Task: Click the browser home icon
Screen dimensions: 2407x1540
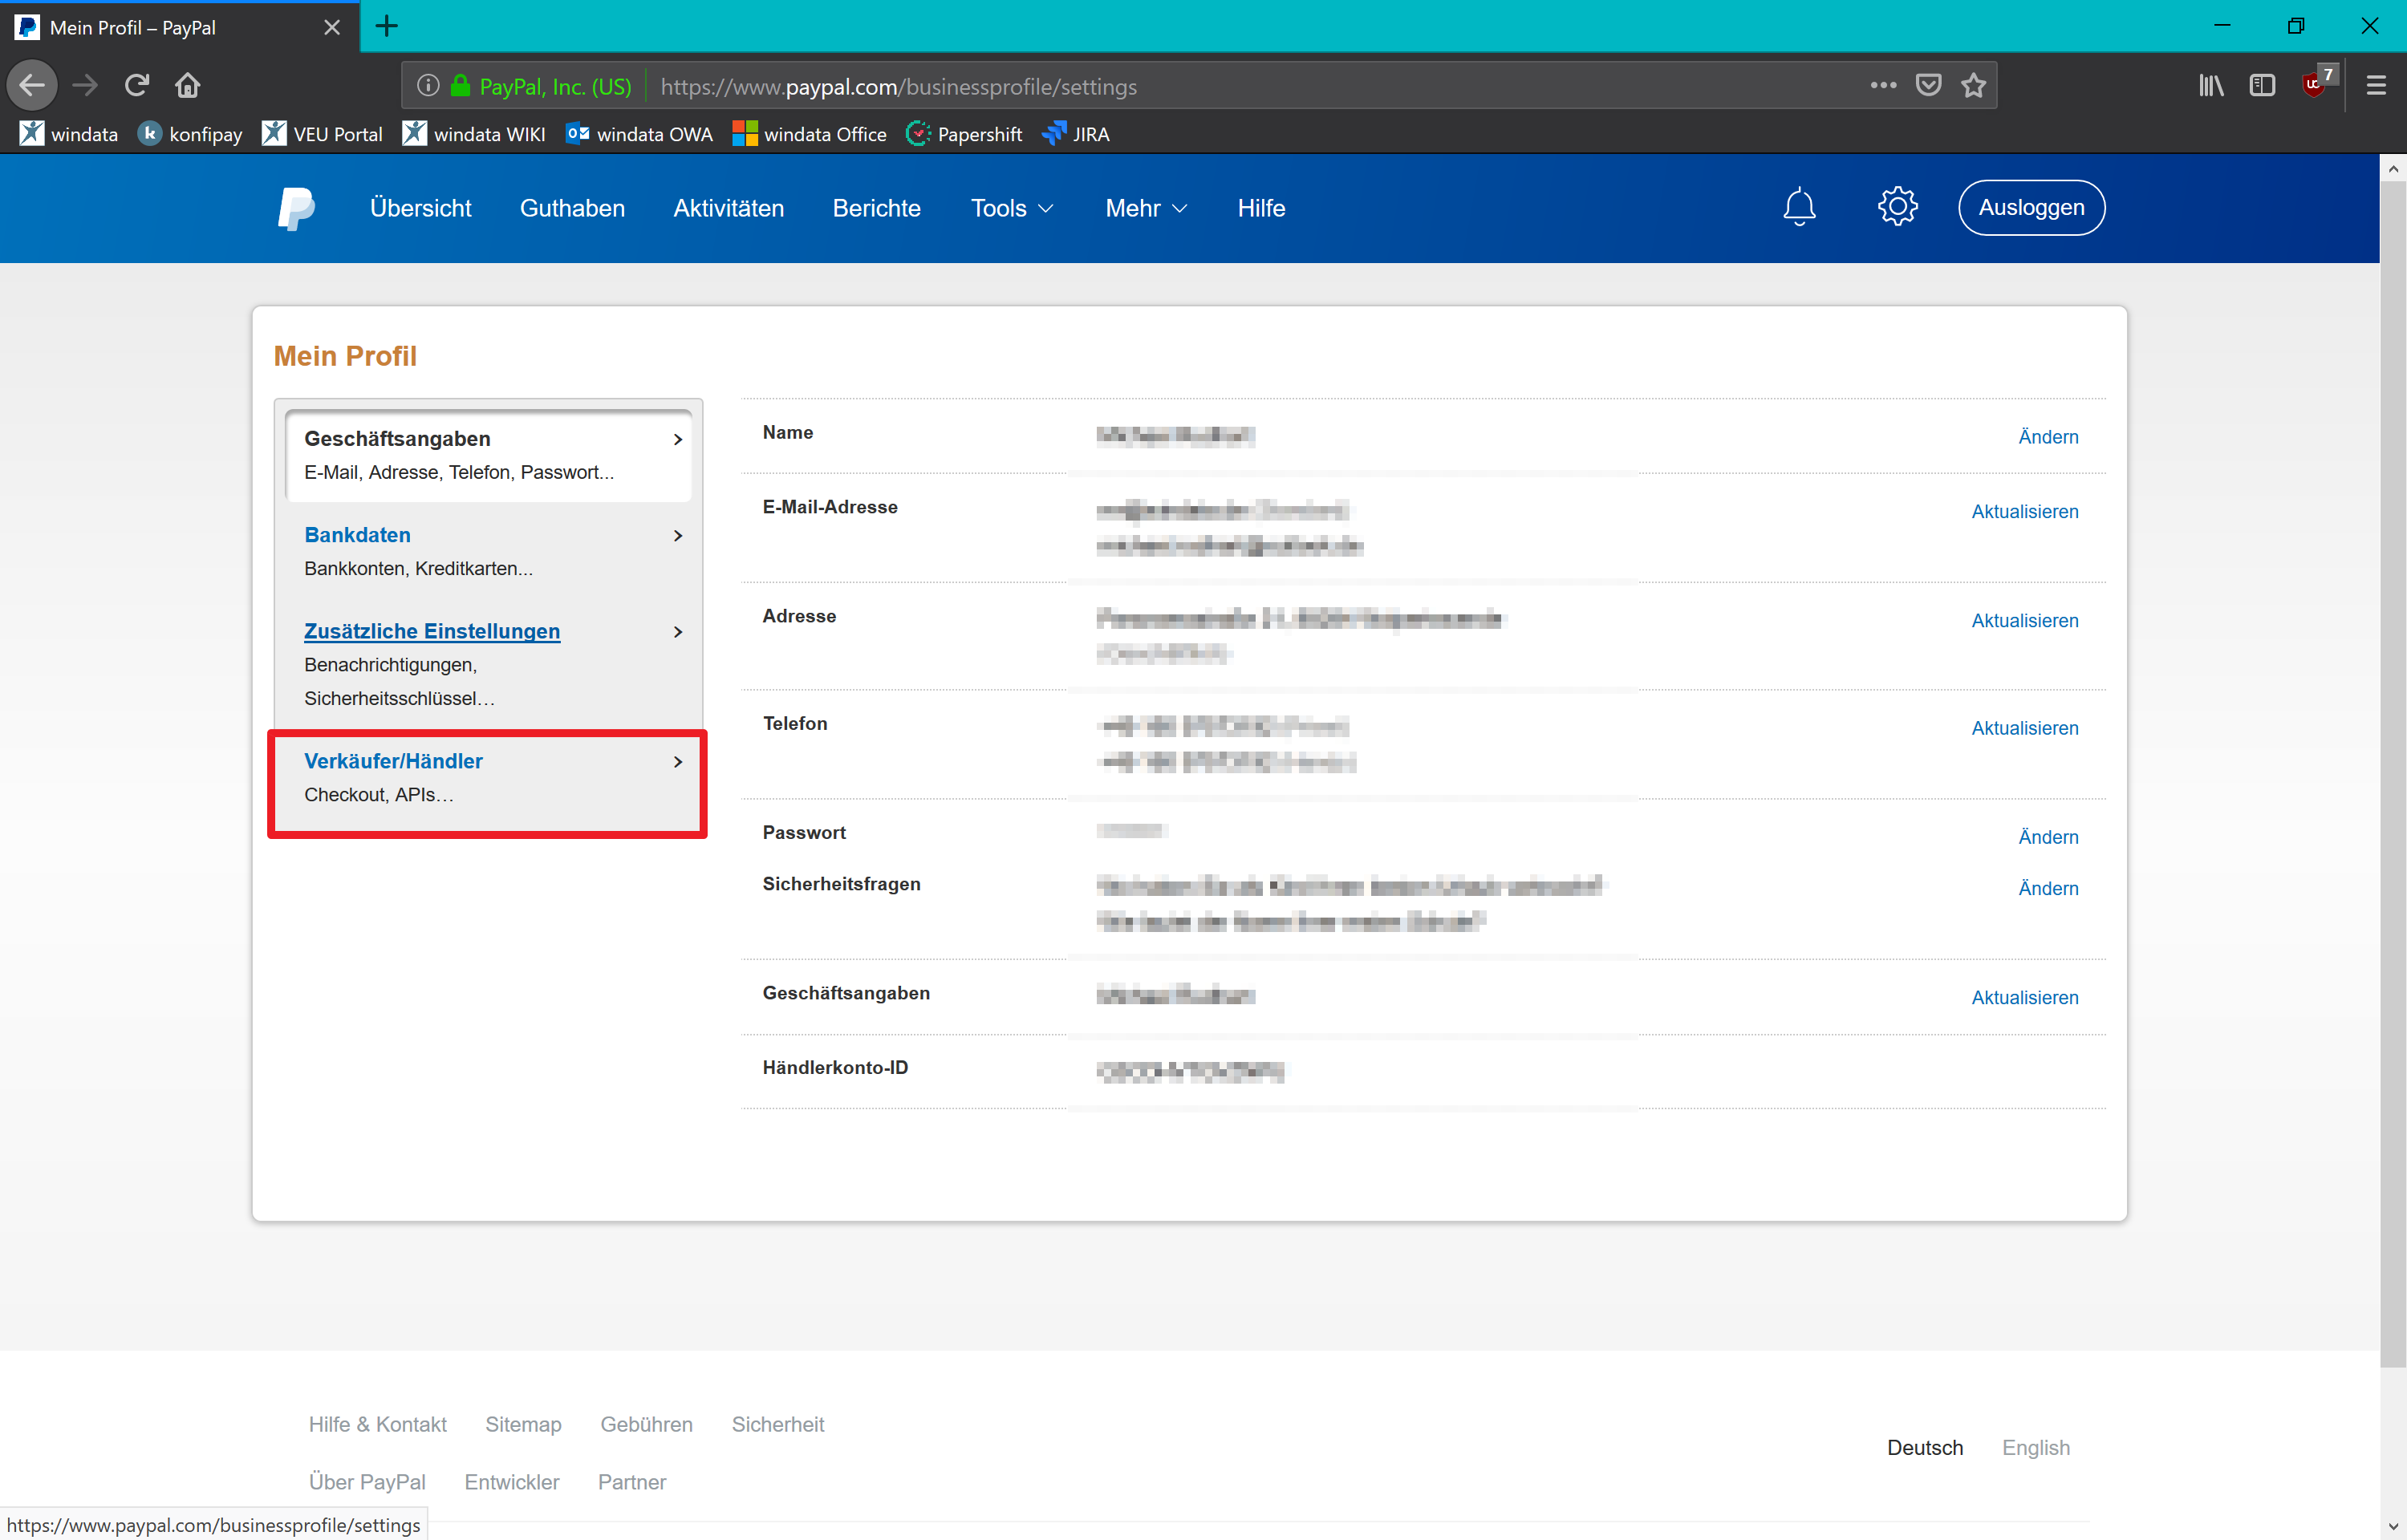Action: pos(188,85)
